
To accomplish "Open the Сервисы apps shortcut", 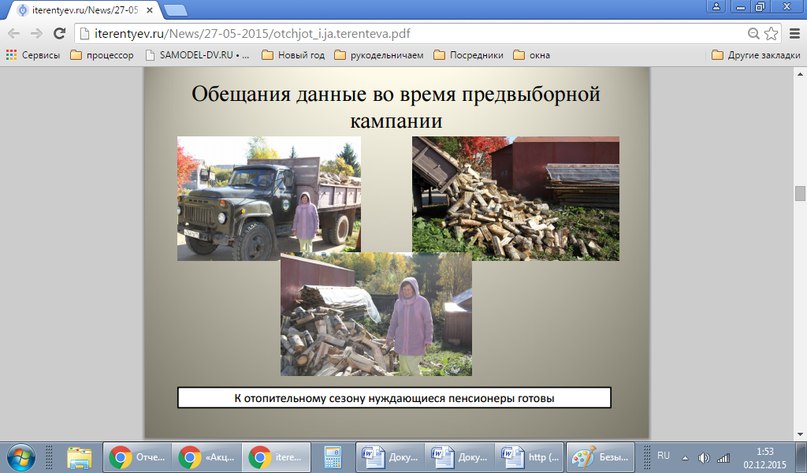I will [32, 55].
